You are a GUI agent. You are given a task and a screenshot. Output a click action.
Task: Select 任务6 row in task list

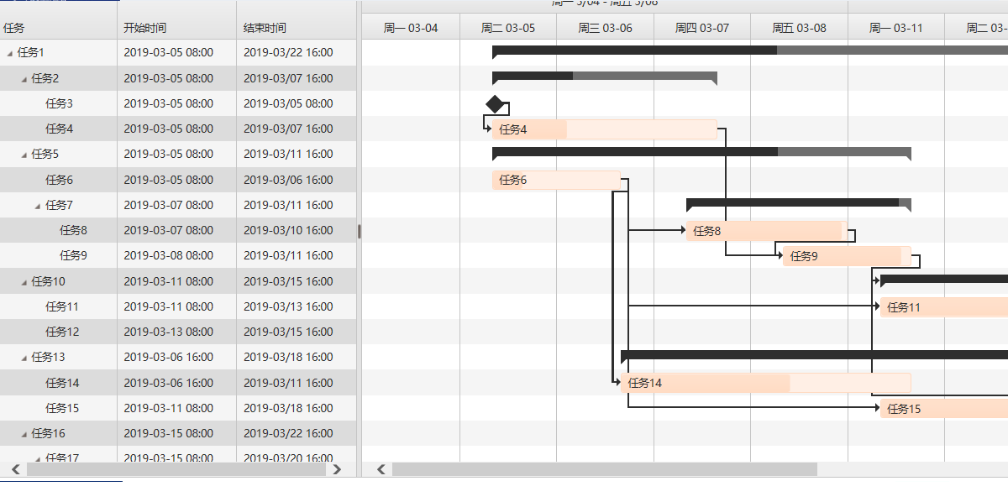[x=178, y=180]
